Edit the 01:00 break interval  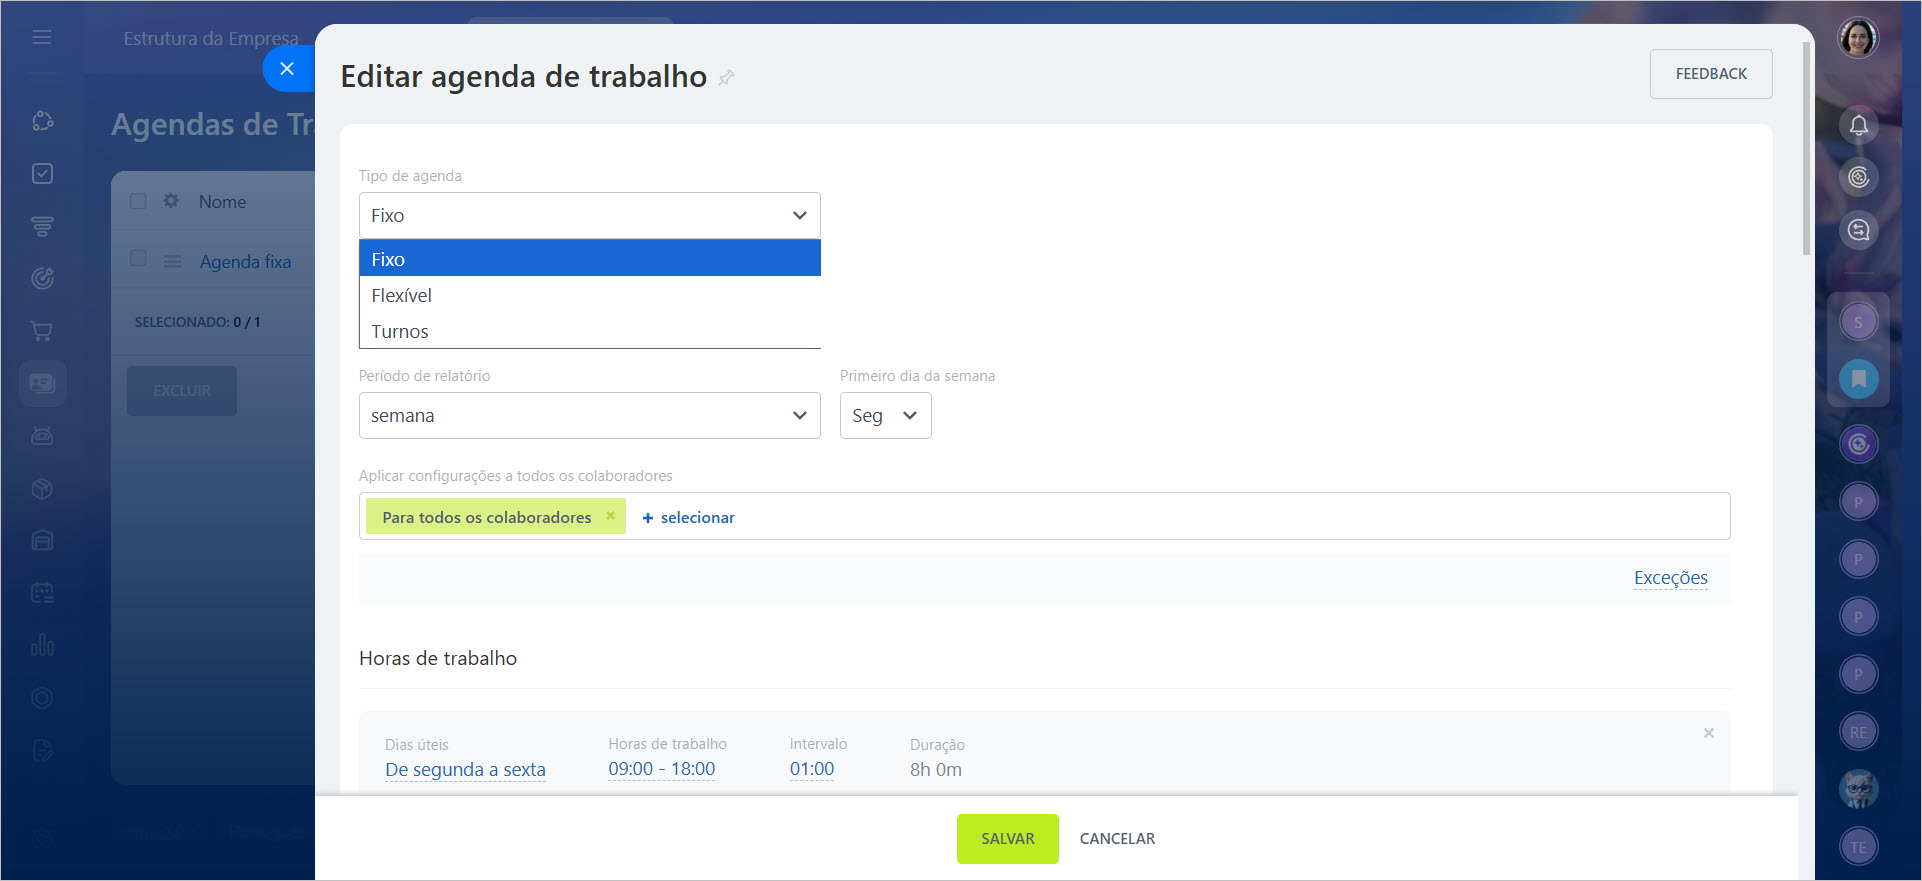point(811,769)
